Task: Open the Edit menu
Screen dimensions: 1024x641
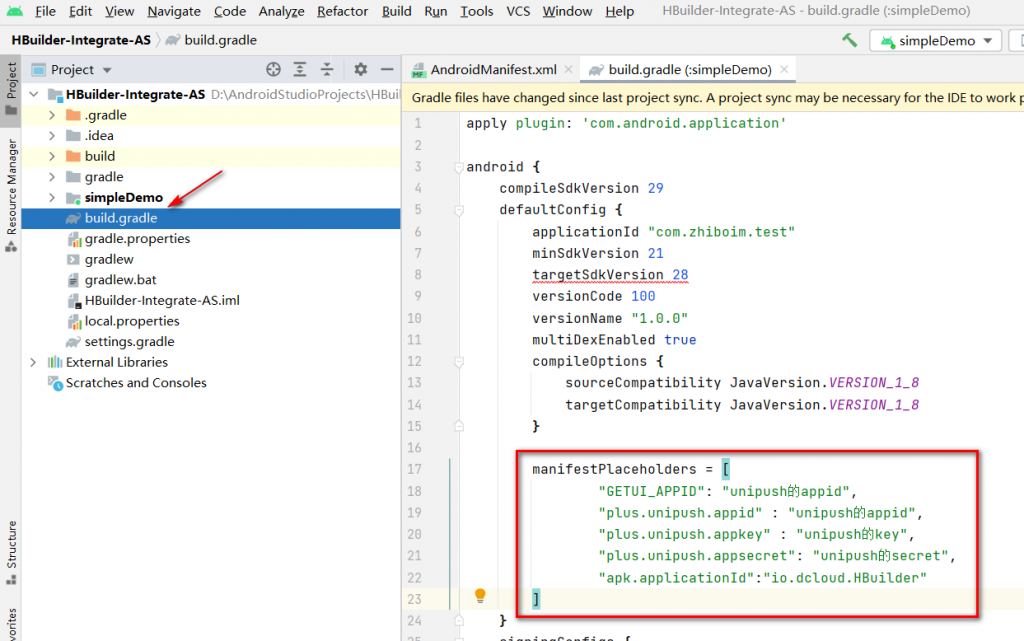Action: pyautogui.click(x=80, y=11)
